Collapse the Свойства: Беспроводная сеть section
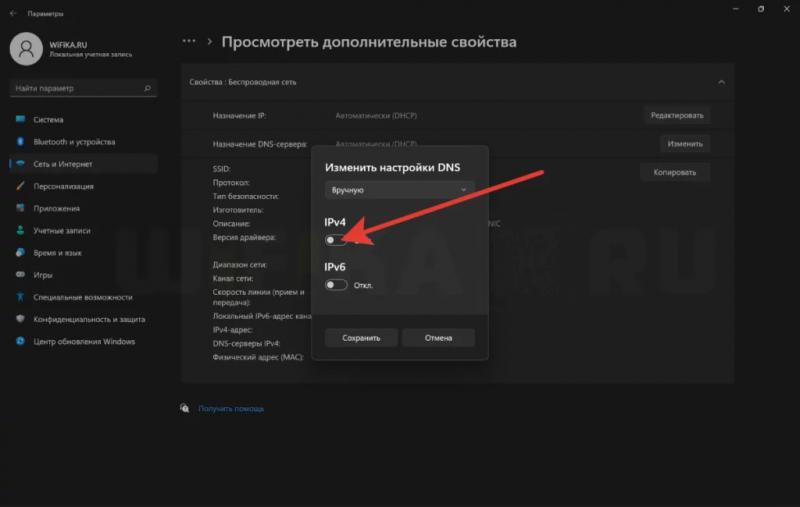 tap(721, 82)
